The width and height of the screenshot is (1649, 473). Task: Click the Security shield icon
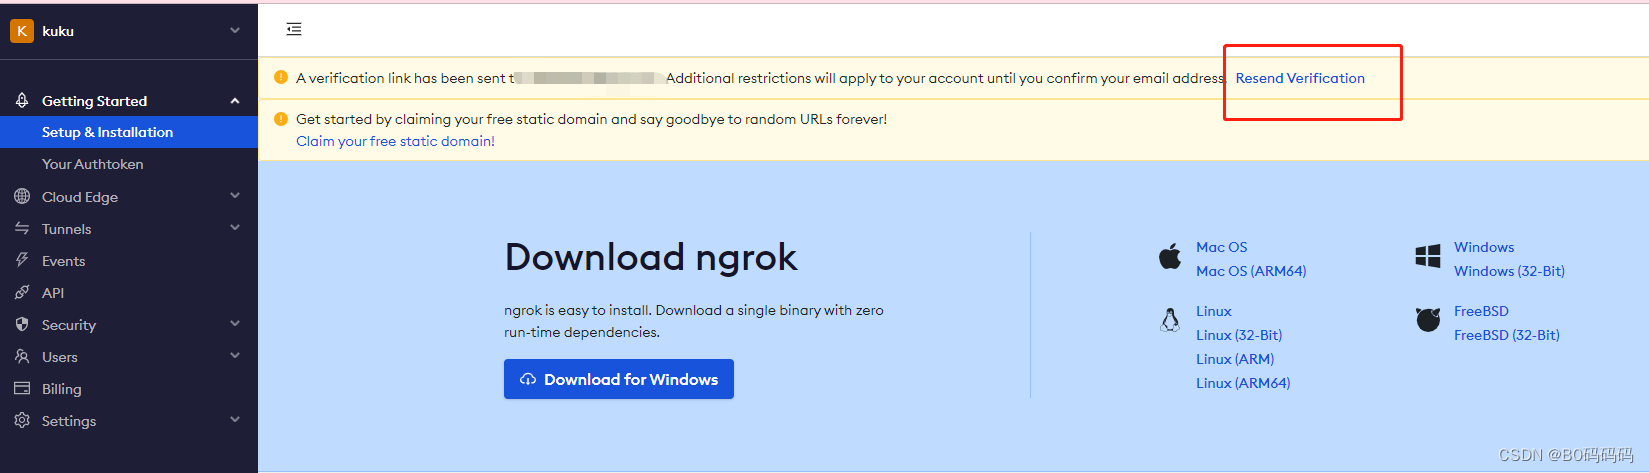click(x=22, y=324)
